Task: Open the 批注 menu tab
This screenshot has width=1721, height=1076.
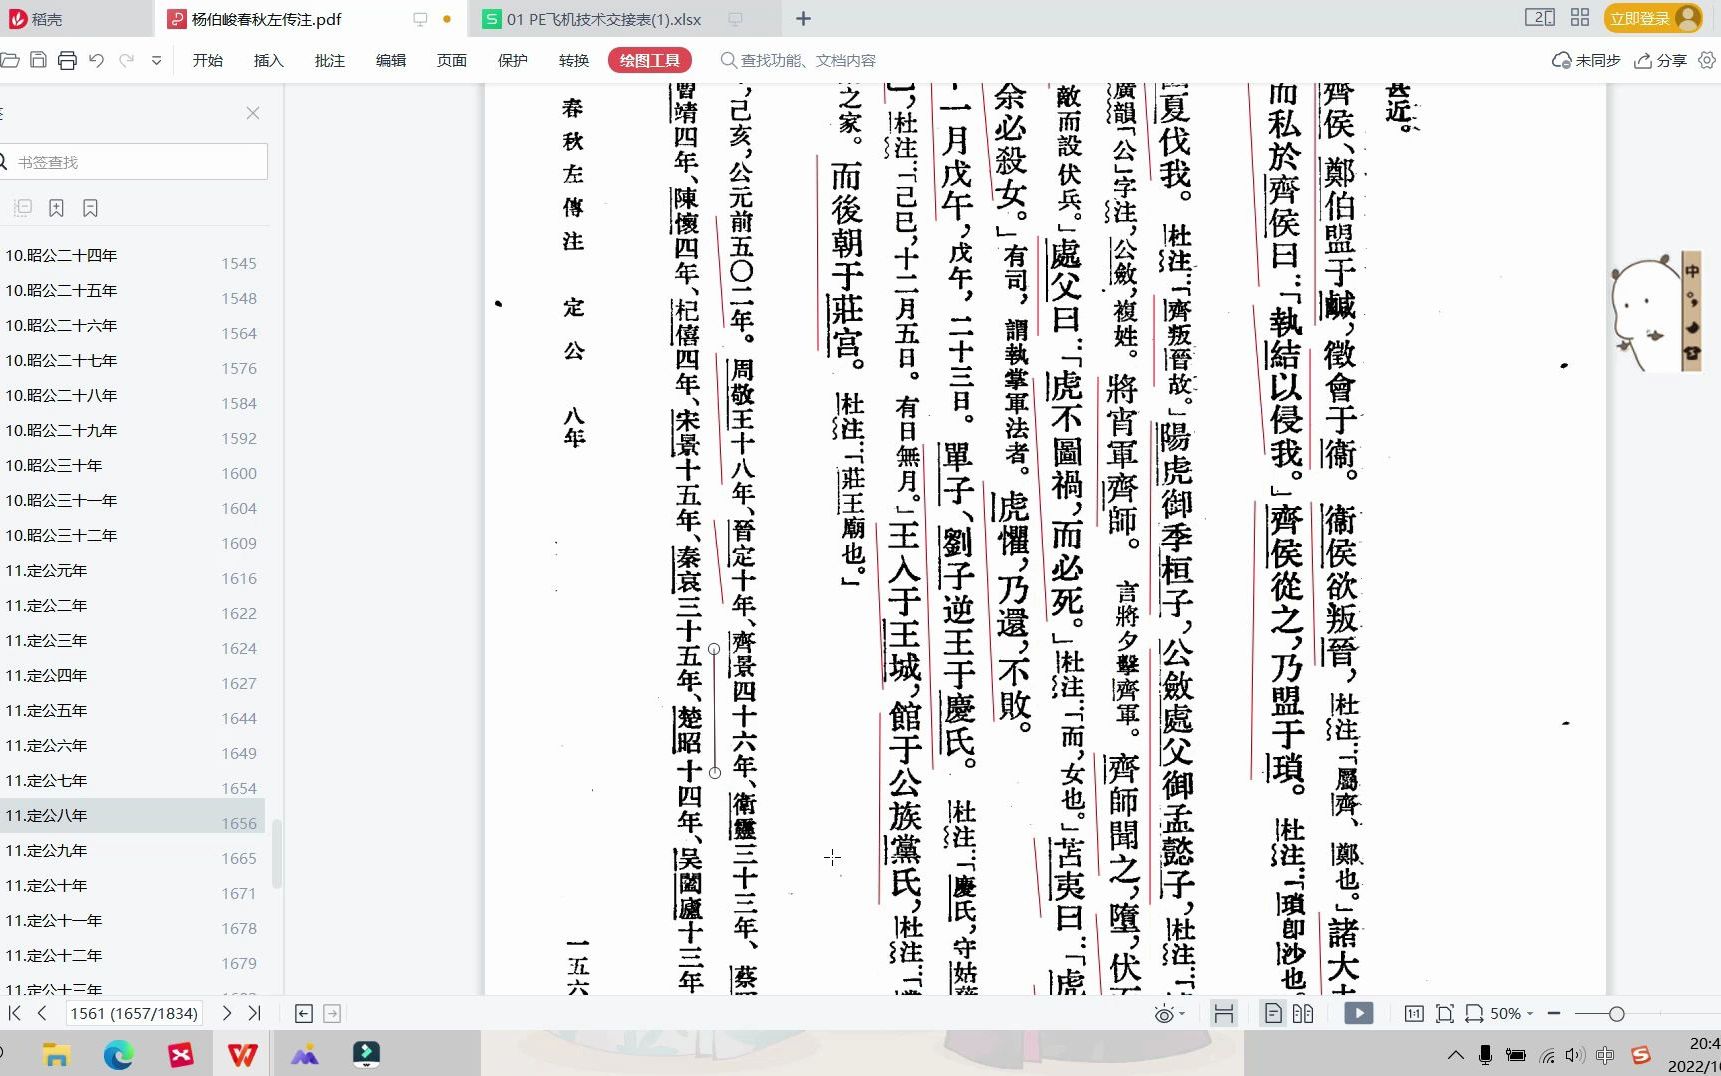Action: point(330,60)
